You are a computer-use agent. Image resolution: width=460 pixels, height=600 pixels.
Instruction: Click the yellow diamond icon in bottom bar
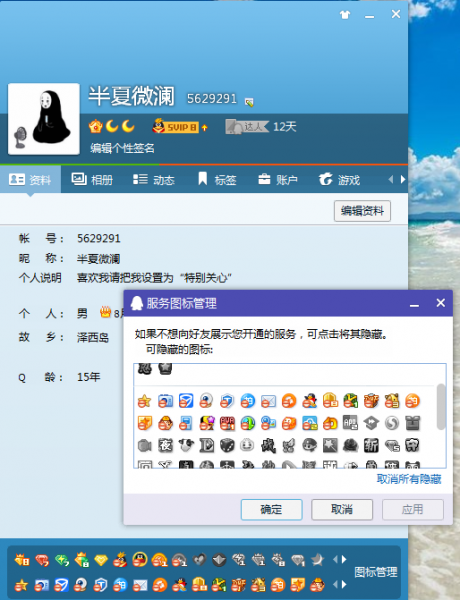tap(101, 560)
